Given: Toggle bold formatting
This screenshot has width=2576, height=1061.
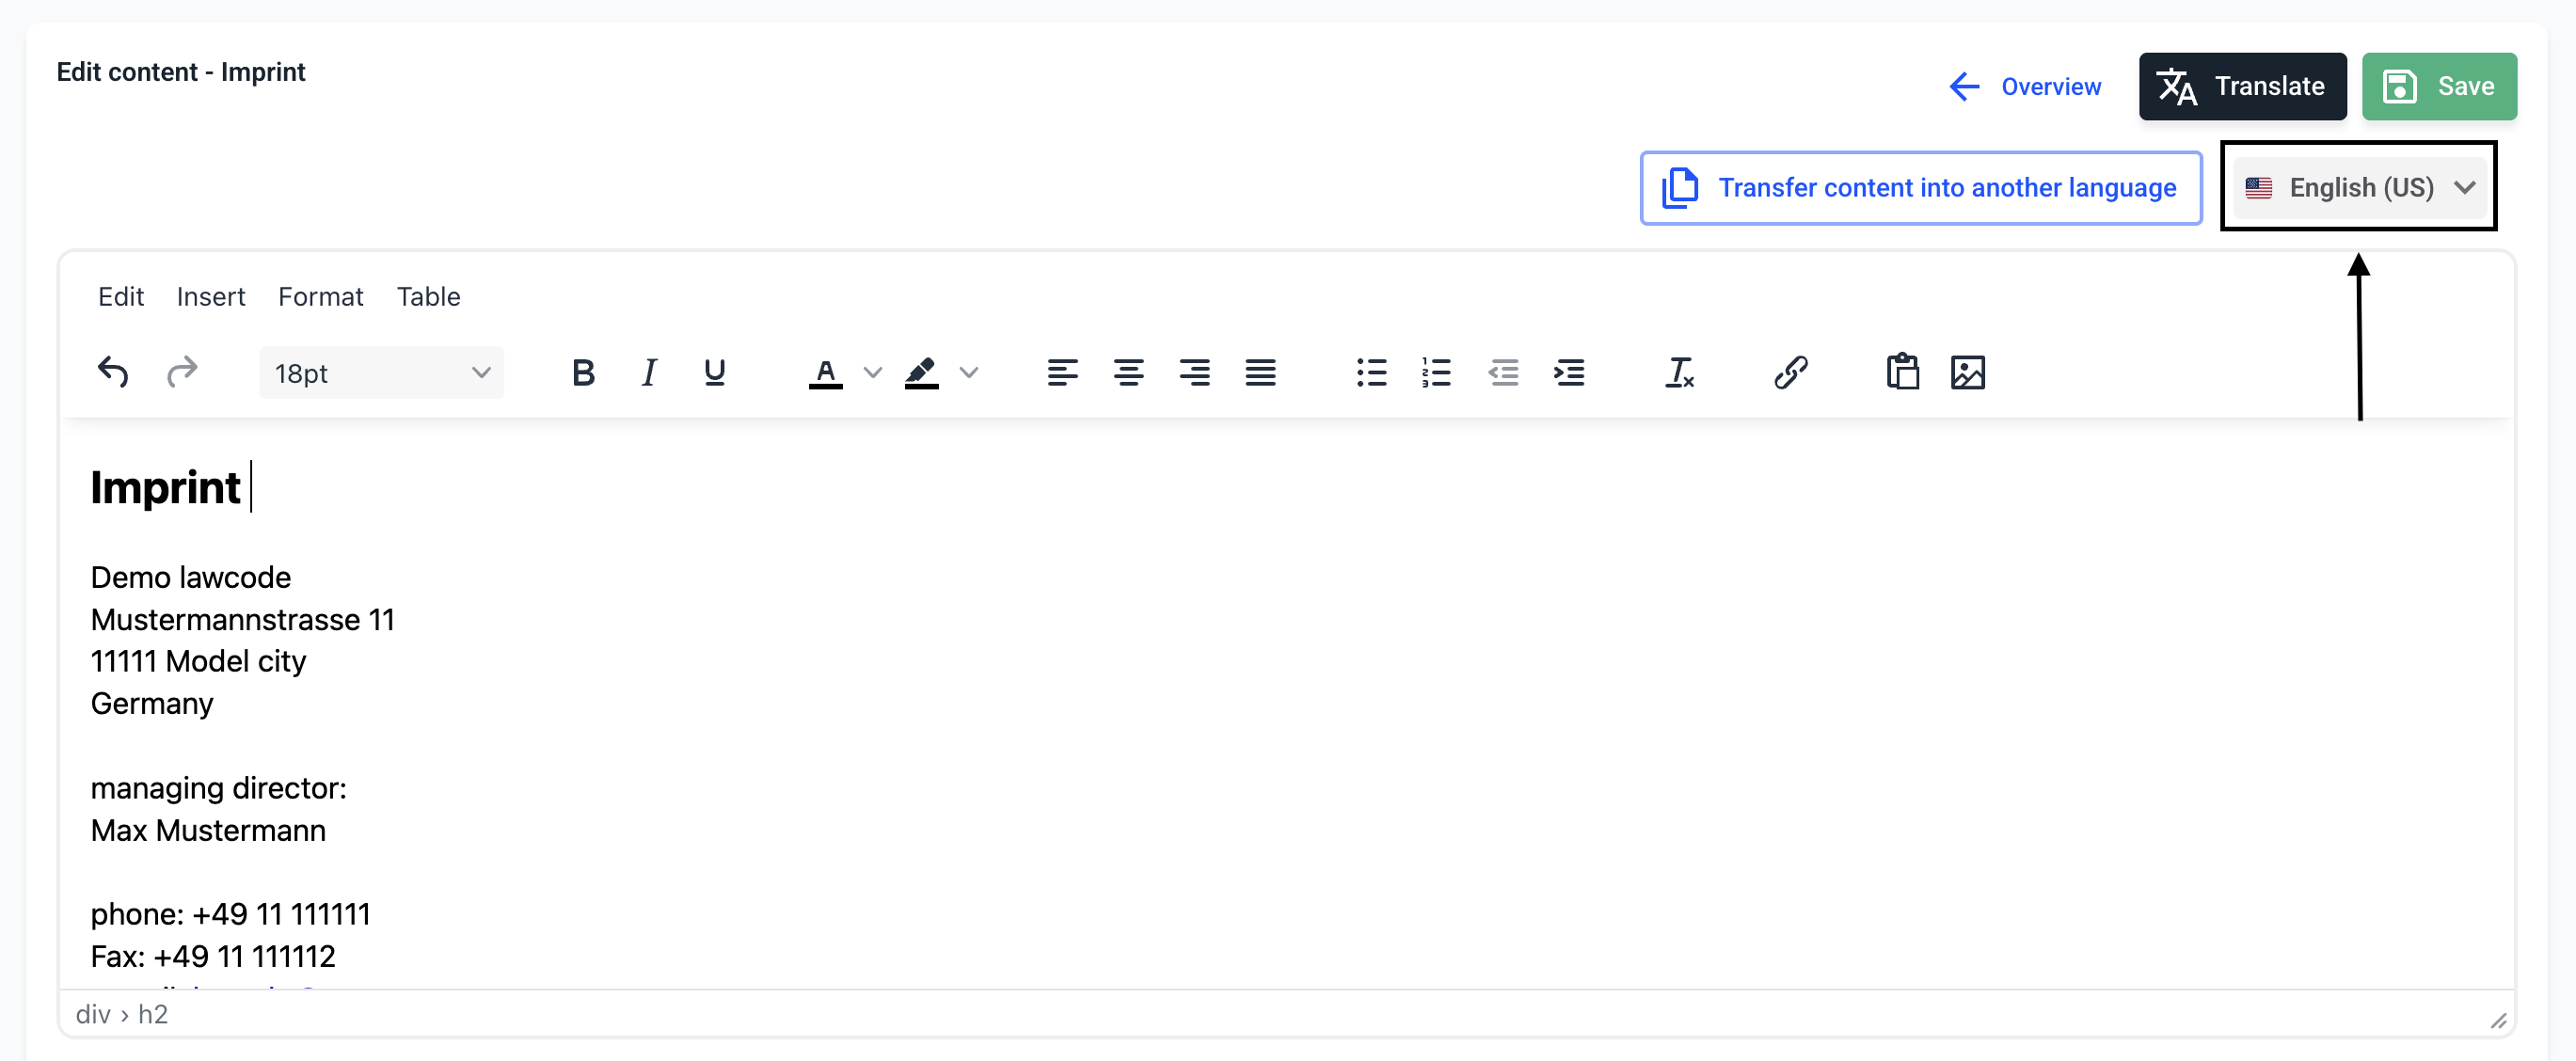Looking at the screenshot, I should (x=583, y=372).
